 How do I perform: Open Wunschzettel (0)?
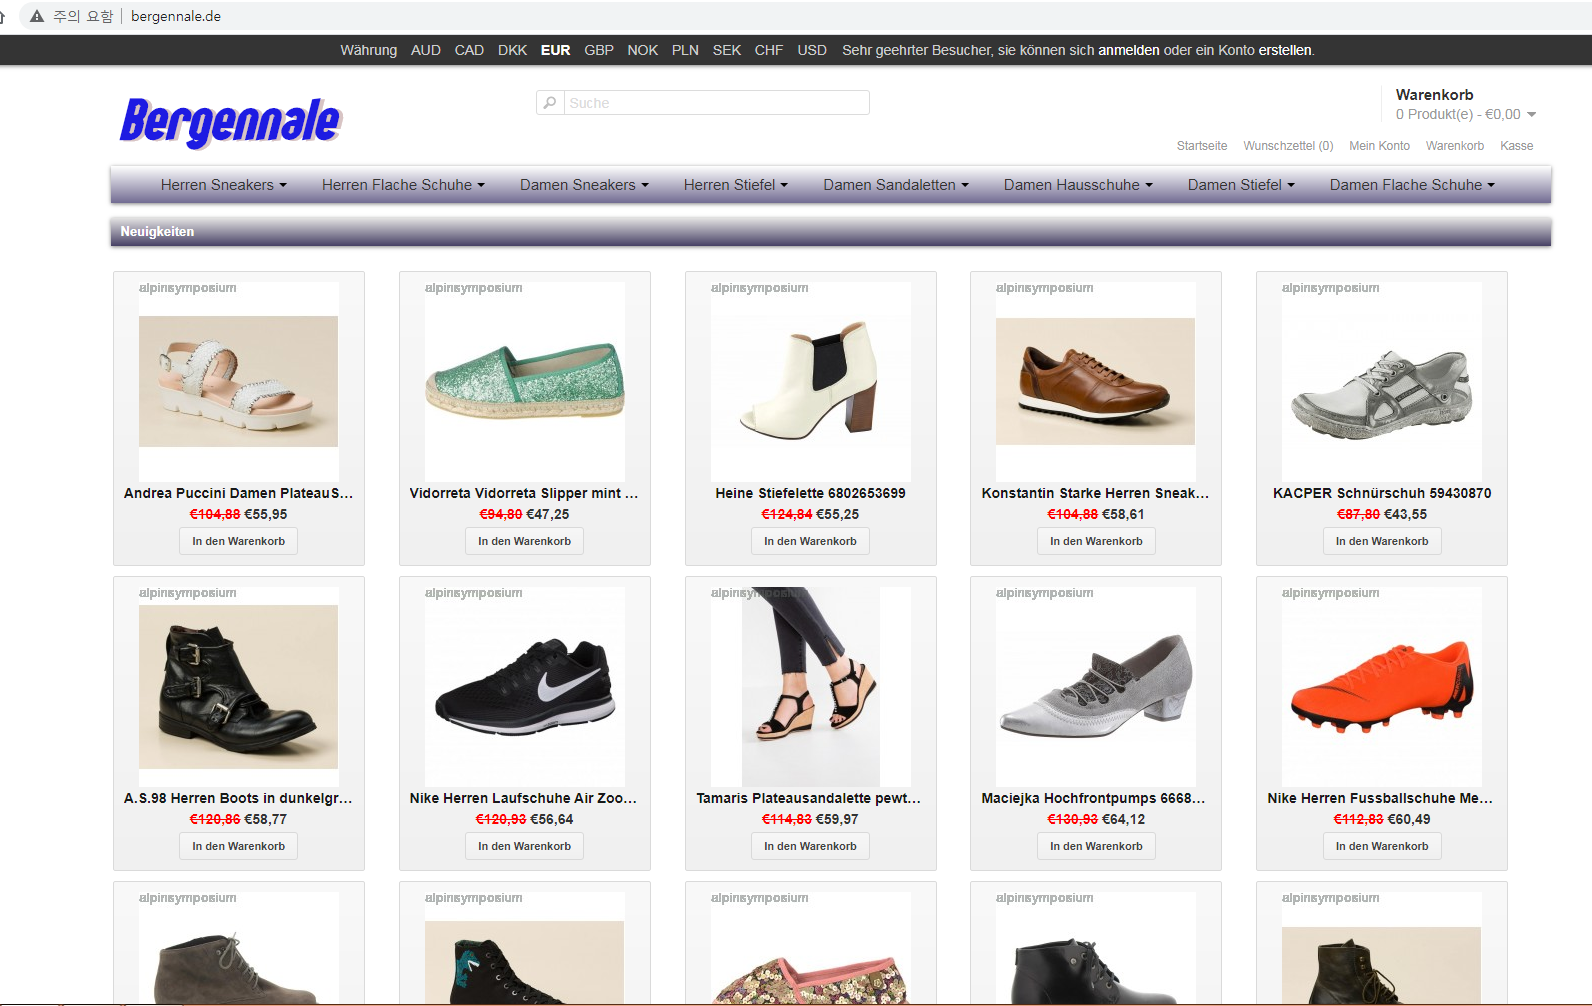1288,146
